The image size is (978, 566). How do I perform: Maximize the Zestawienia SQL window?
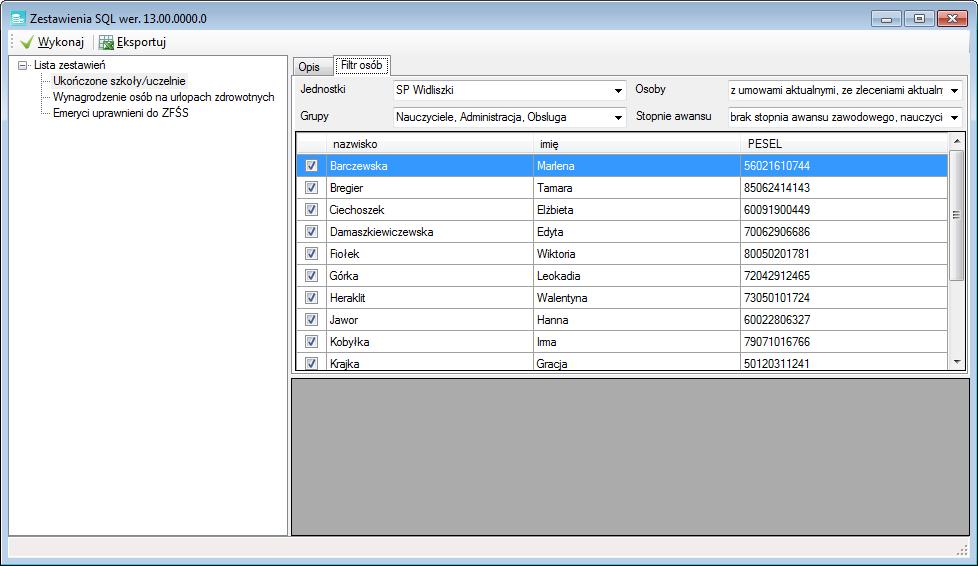pyautogui.click(x=919, y=19)
